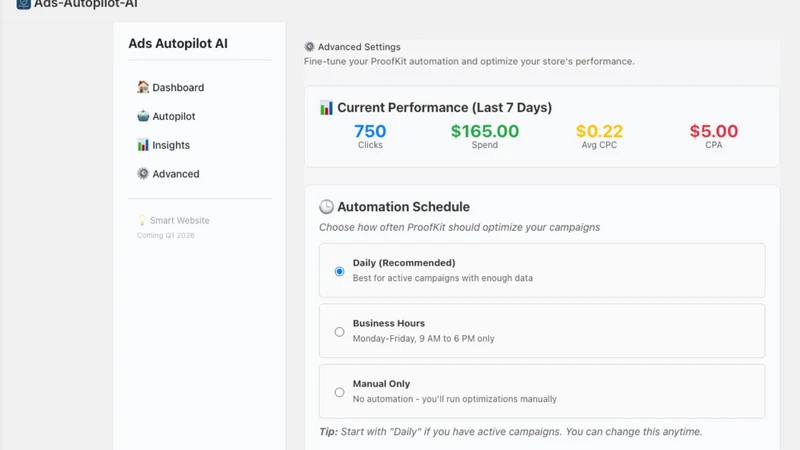Click the Smart Website lightbulb icon
The width and height of the screenshot is (800, 450).
[x=142, y=220]
